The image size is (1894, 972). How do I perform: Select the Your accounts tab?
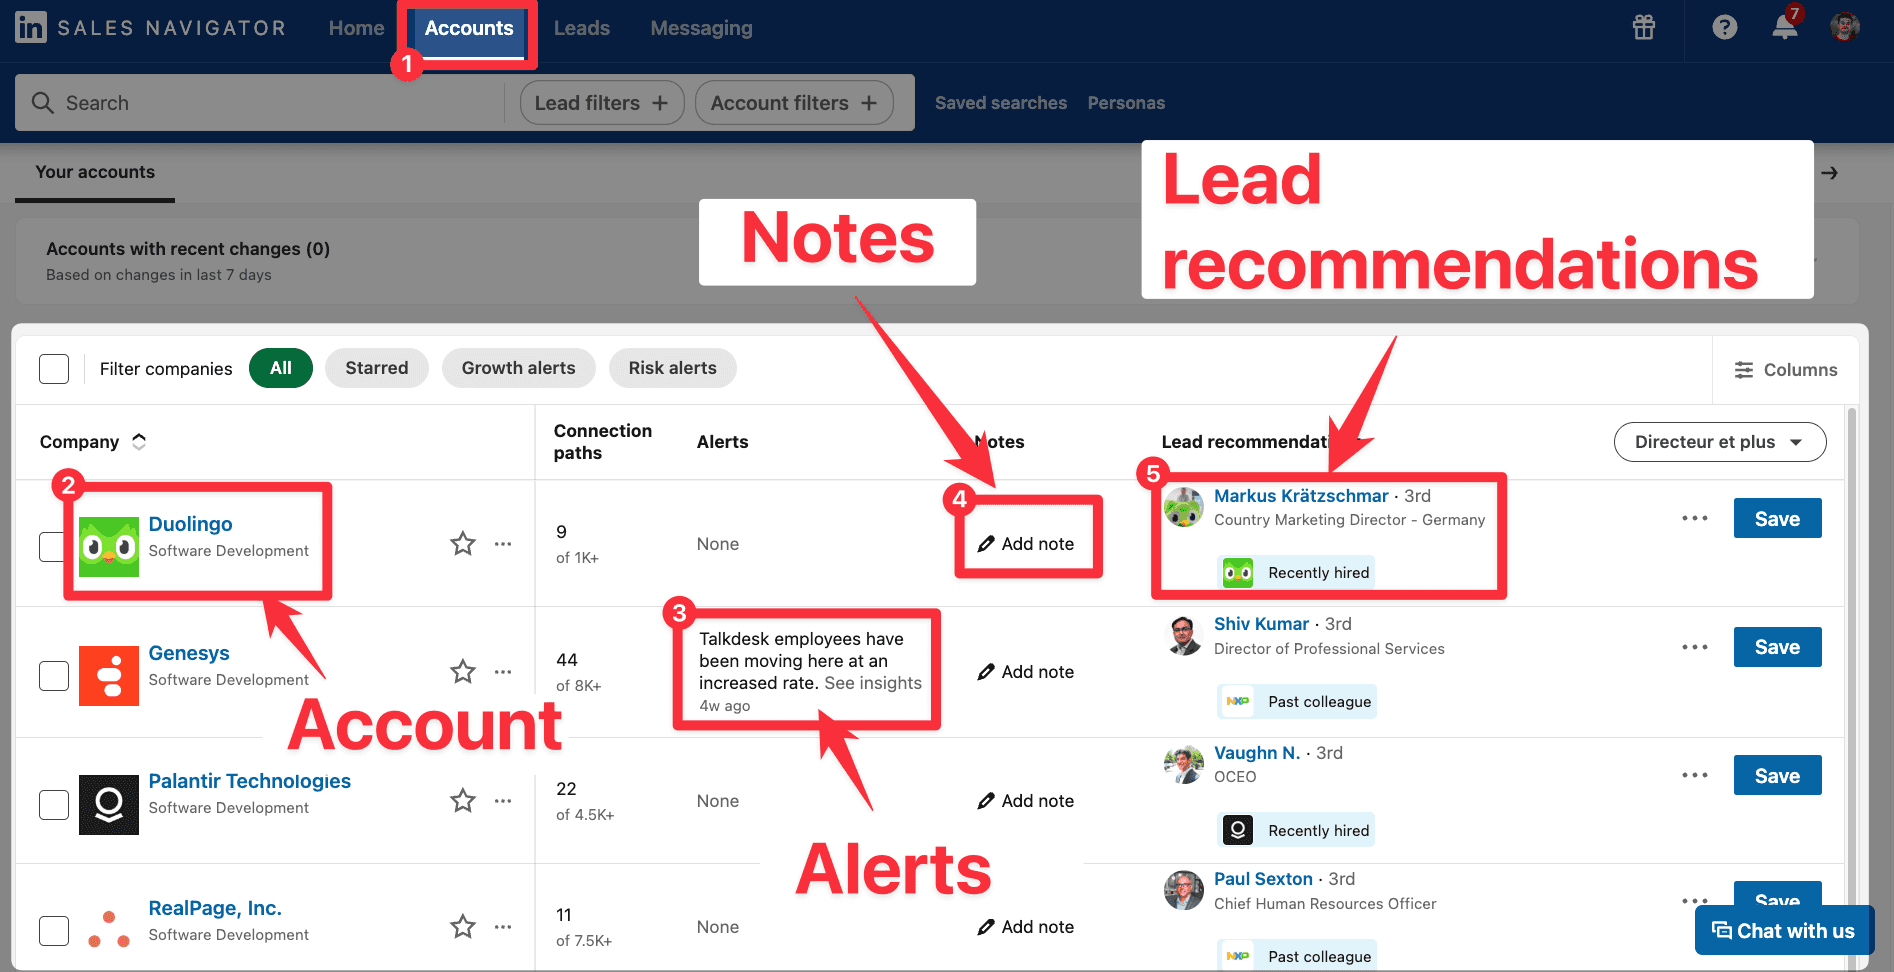pos(95,172)
